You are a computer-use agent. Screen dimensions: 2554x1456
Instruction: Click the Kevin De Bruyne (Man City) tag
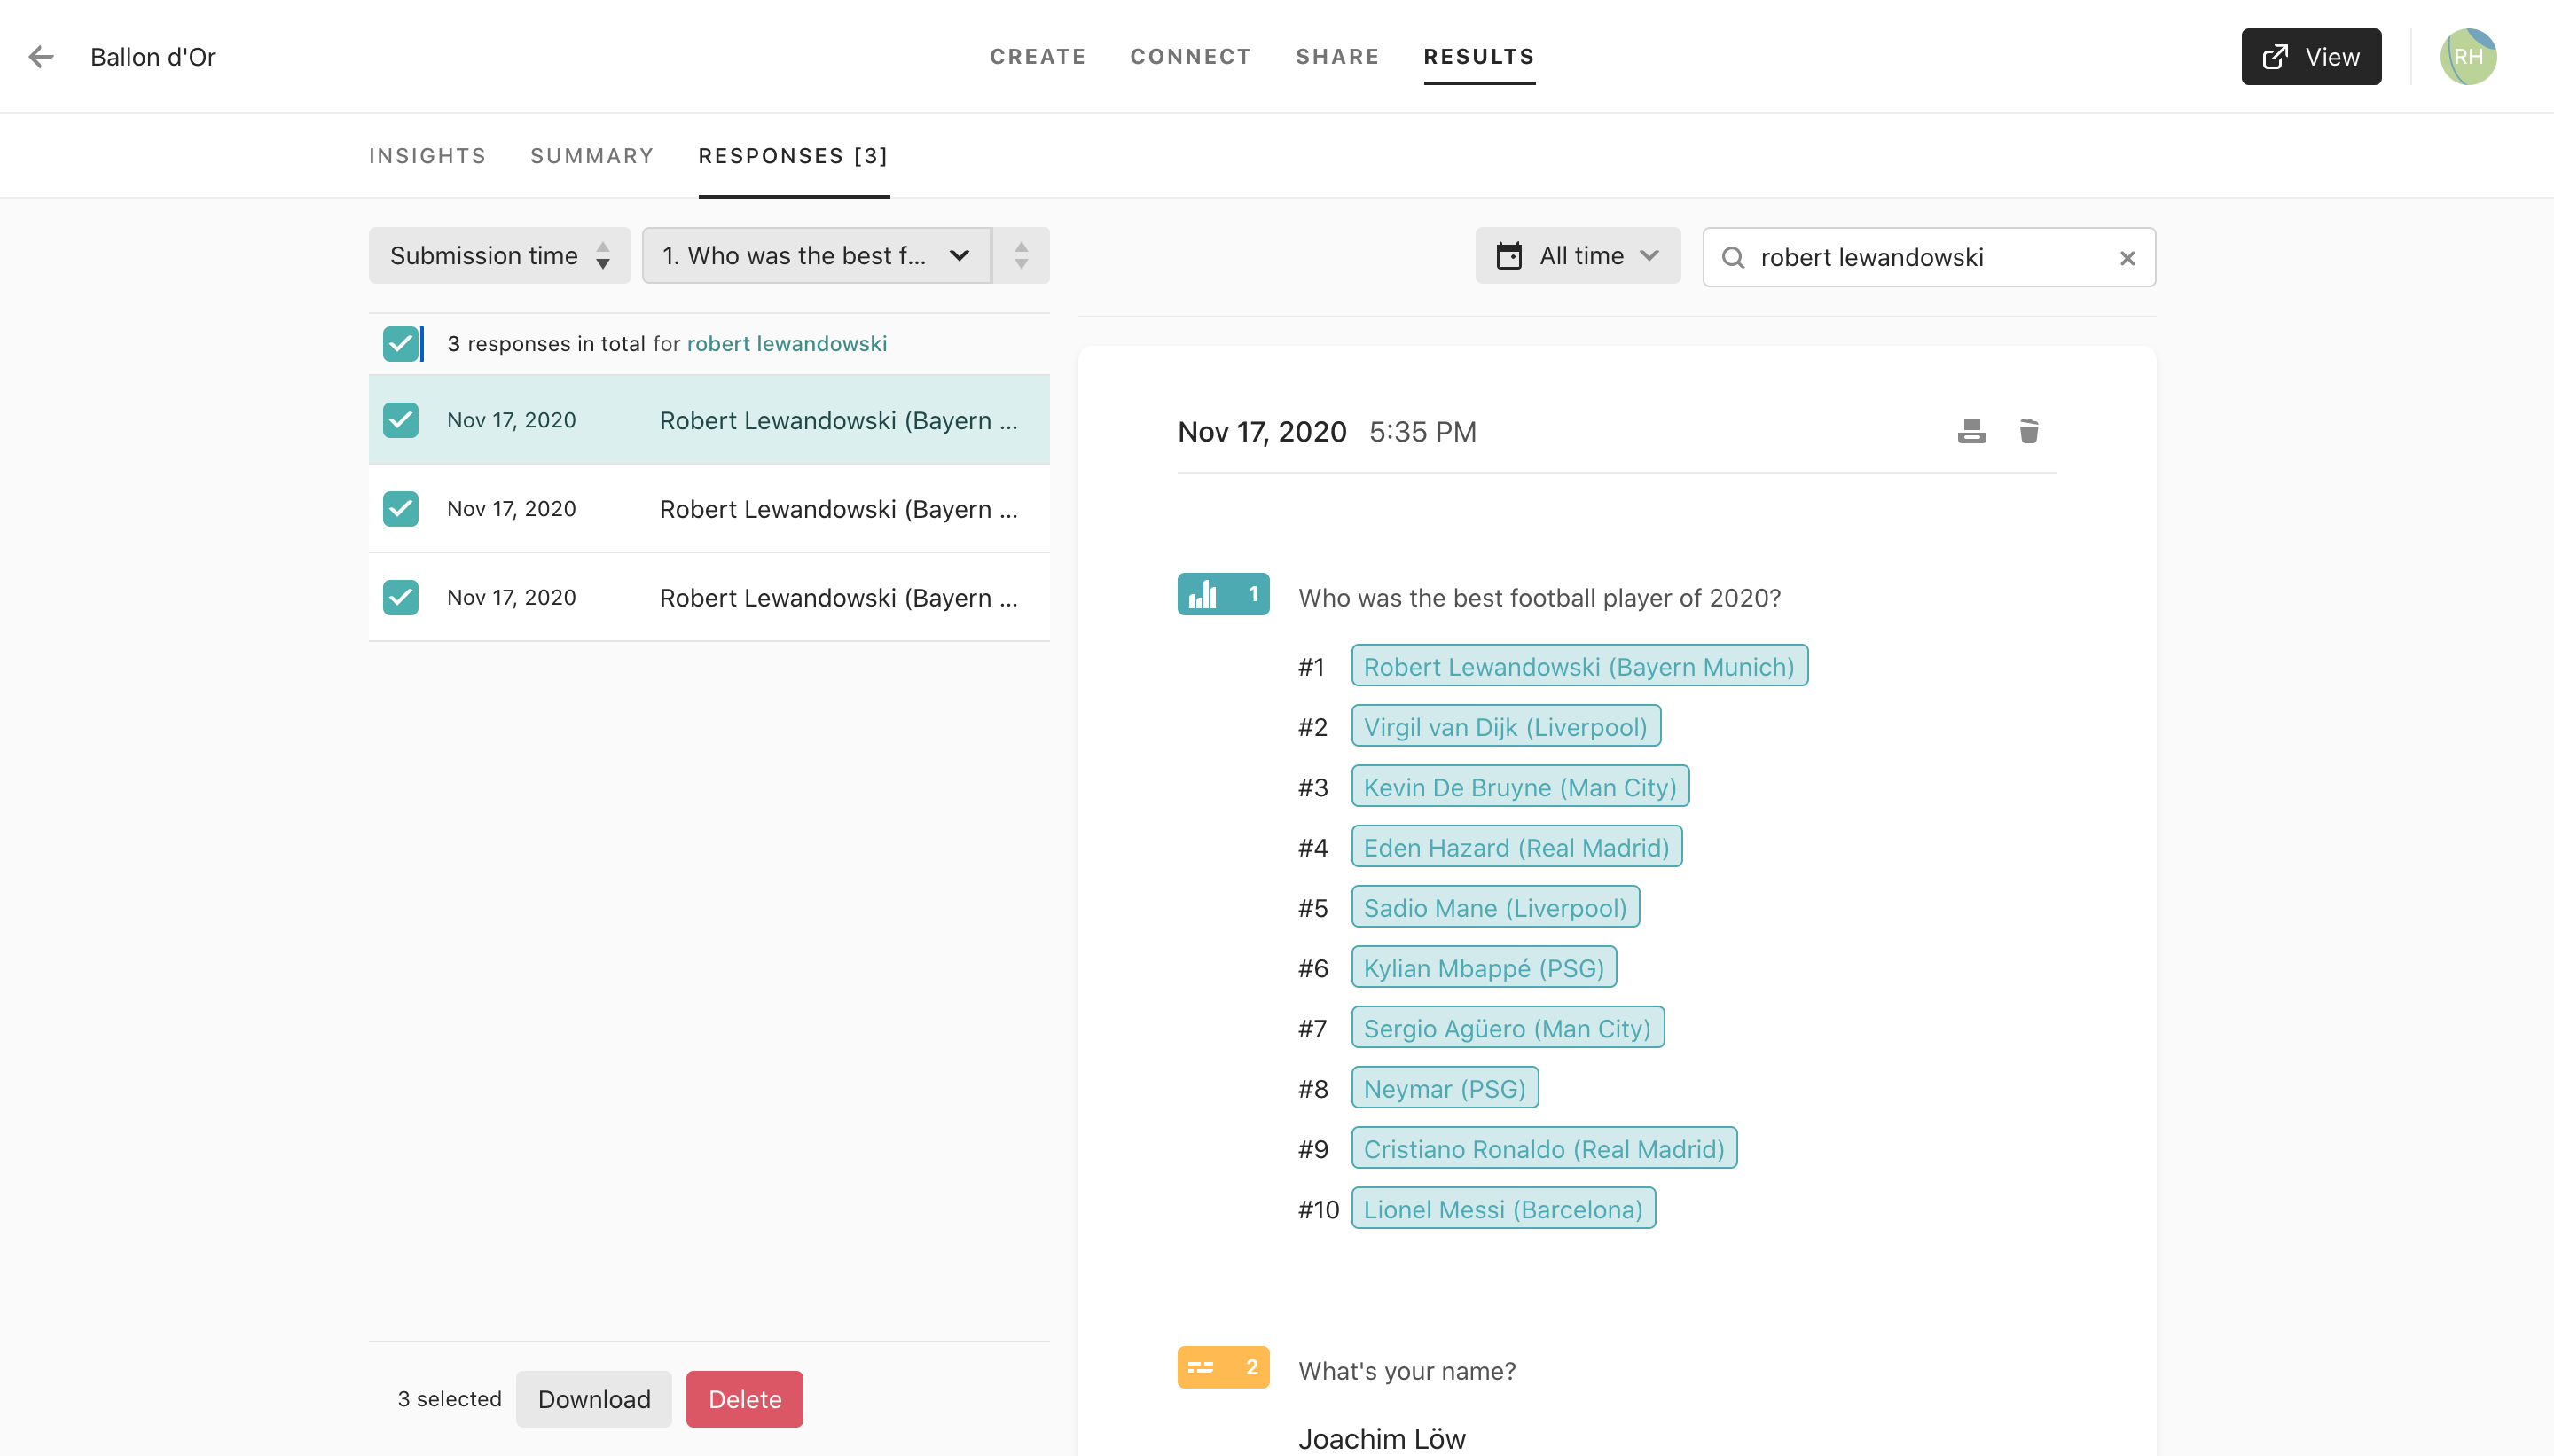[x=1520, y=787]
